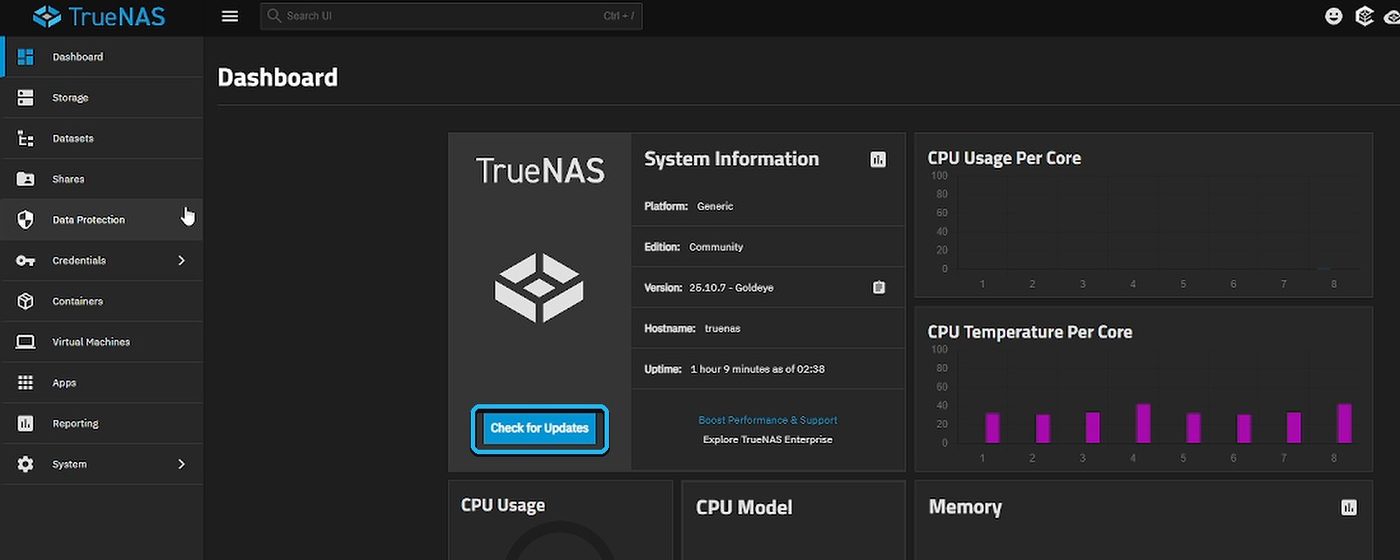Viewport: 1400px width, 560px height.
Task: Open Containers section
Action: (x=102, y=301)
